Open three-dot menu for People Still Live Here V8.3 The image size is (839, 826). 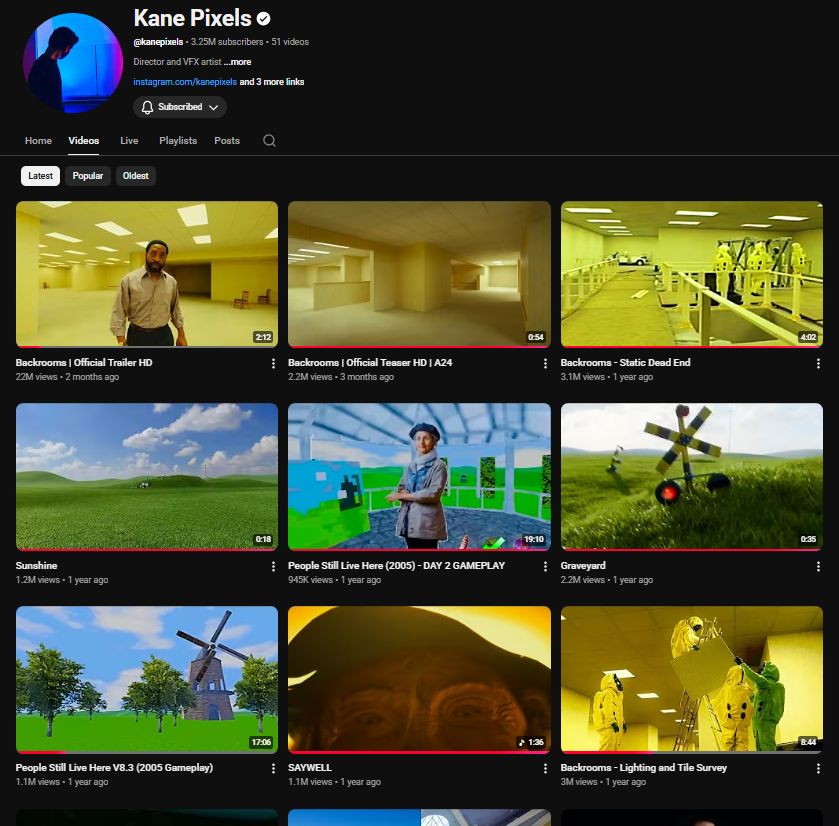(273, 769)
